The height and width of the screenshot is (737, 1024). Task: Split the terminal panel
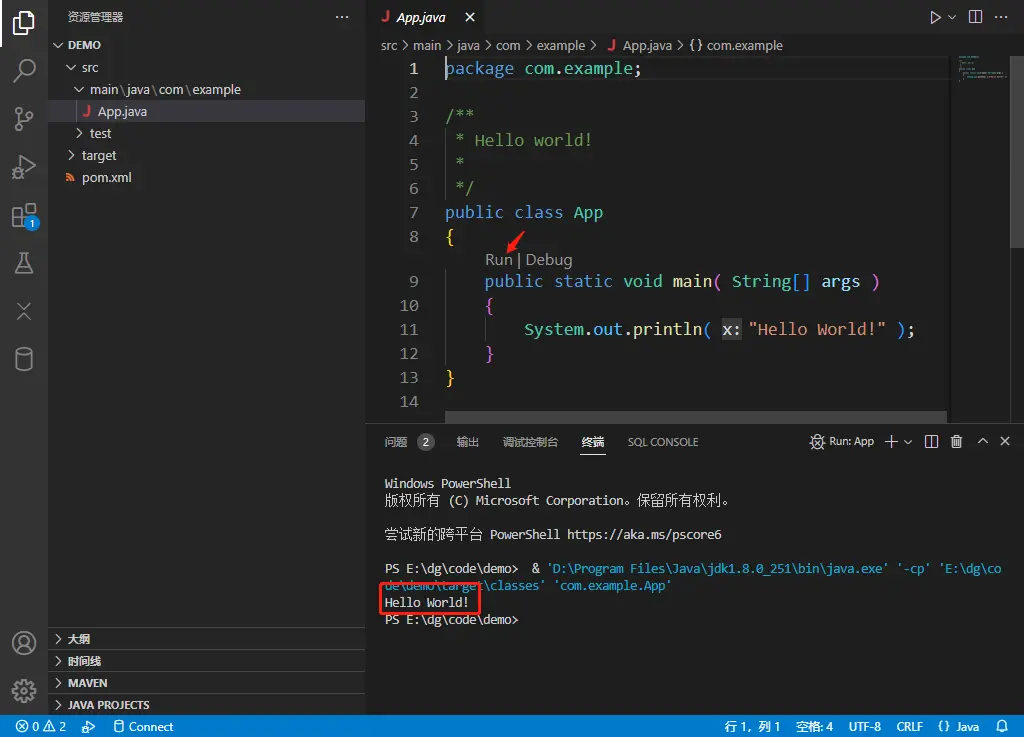(x=931, y=442)
